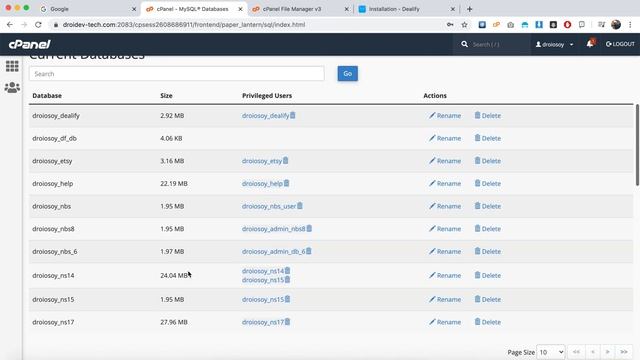The height and width of the screenshot is (360, 640).
Task: Open the saved password key icon
Action: click(x=450, y=24)
